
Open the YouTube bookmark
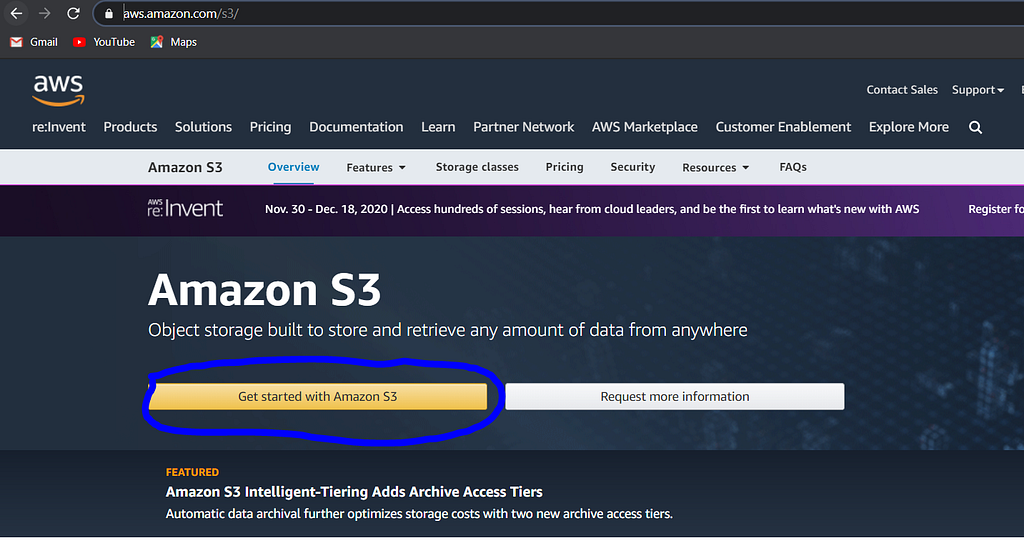104,42
